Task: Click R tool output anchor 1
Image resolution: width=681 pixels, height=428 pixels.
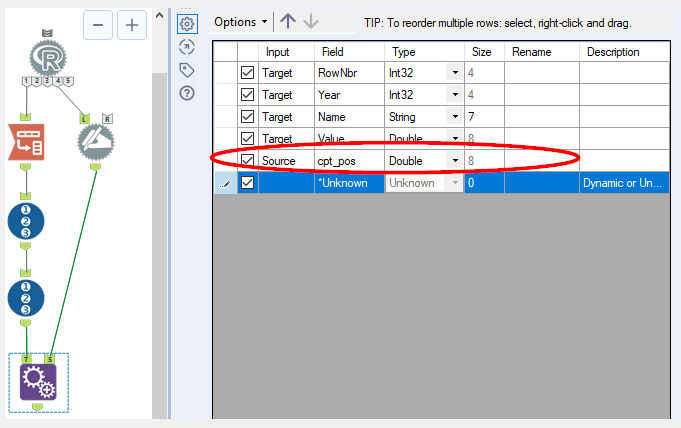Action: [26, 81]
